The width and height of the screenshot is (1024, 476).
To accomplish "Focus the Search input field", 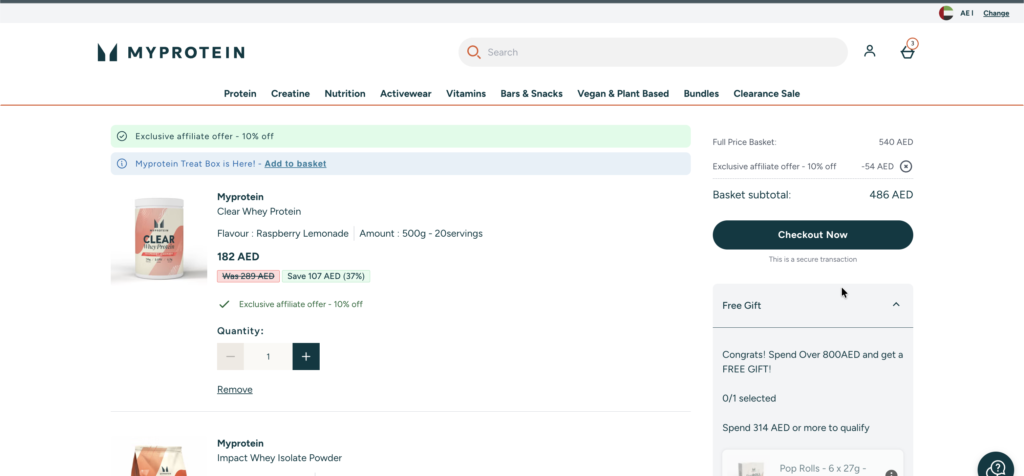I will coord(653,52).
